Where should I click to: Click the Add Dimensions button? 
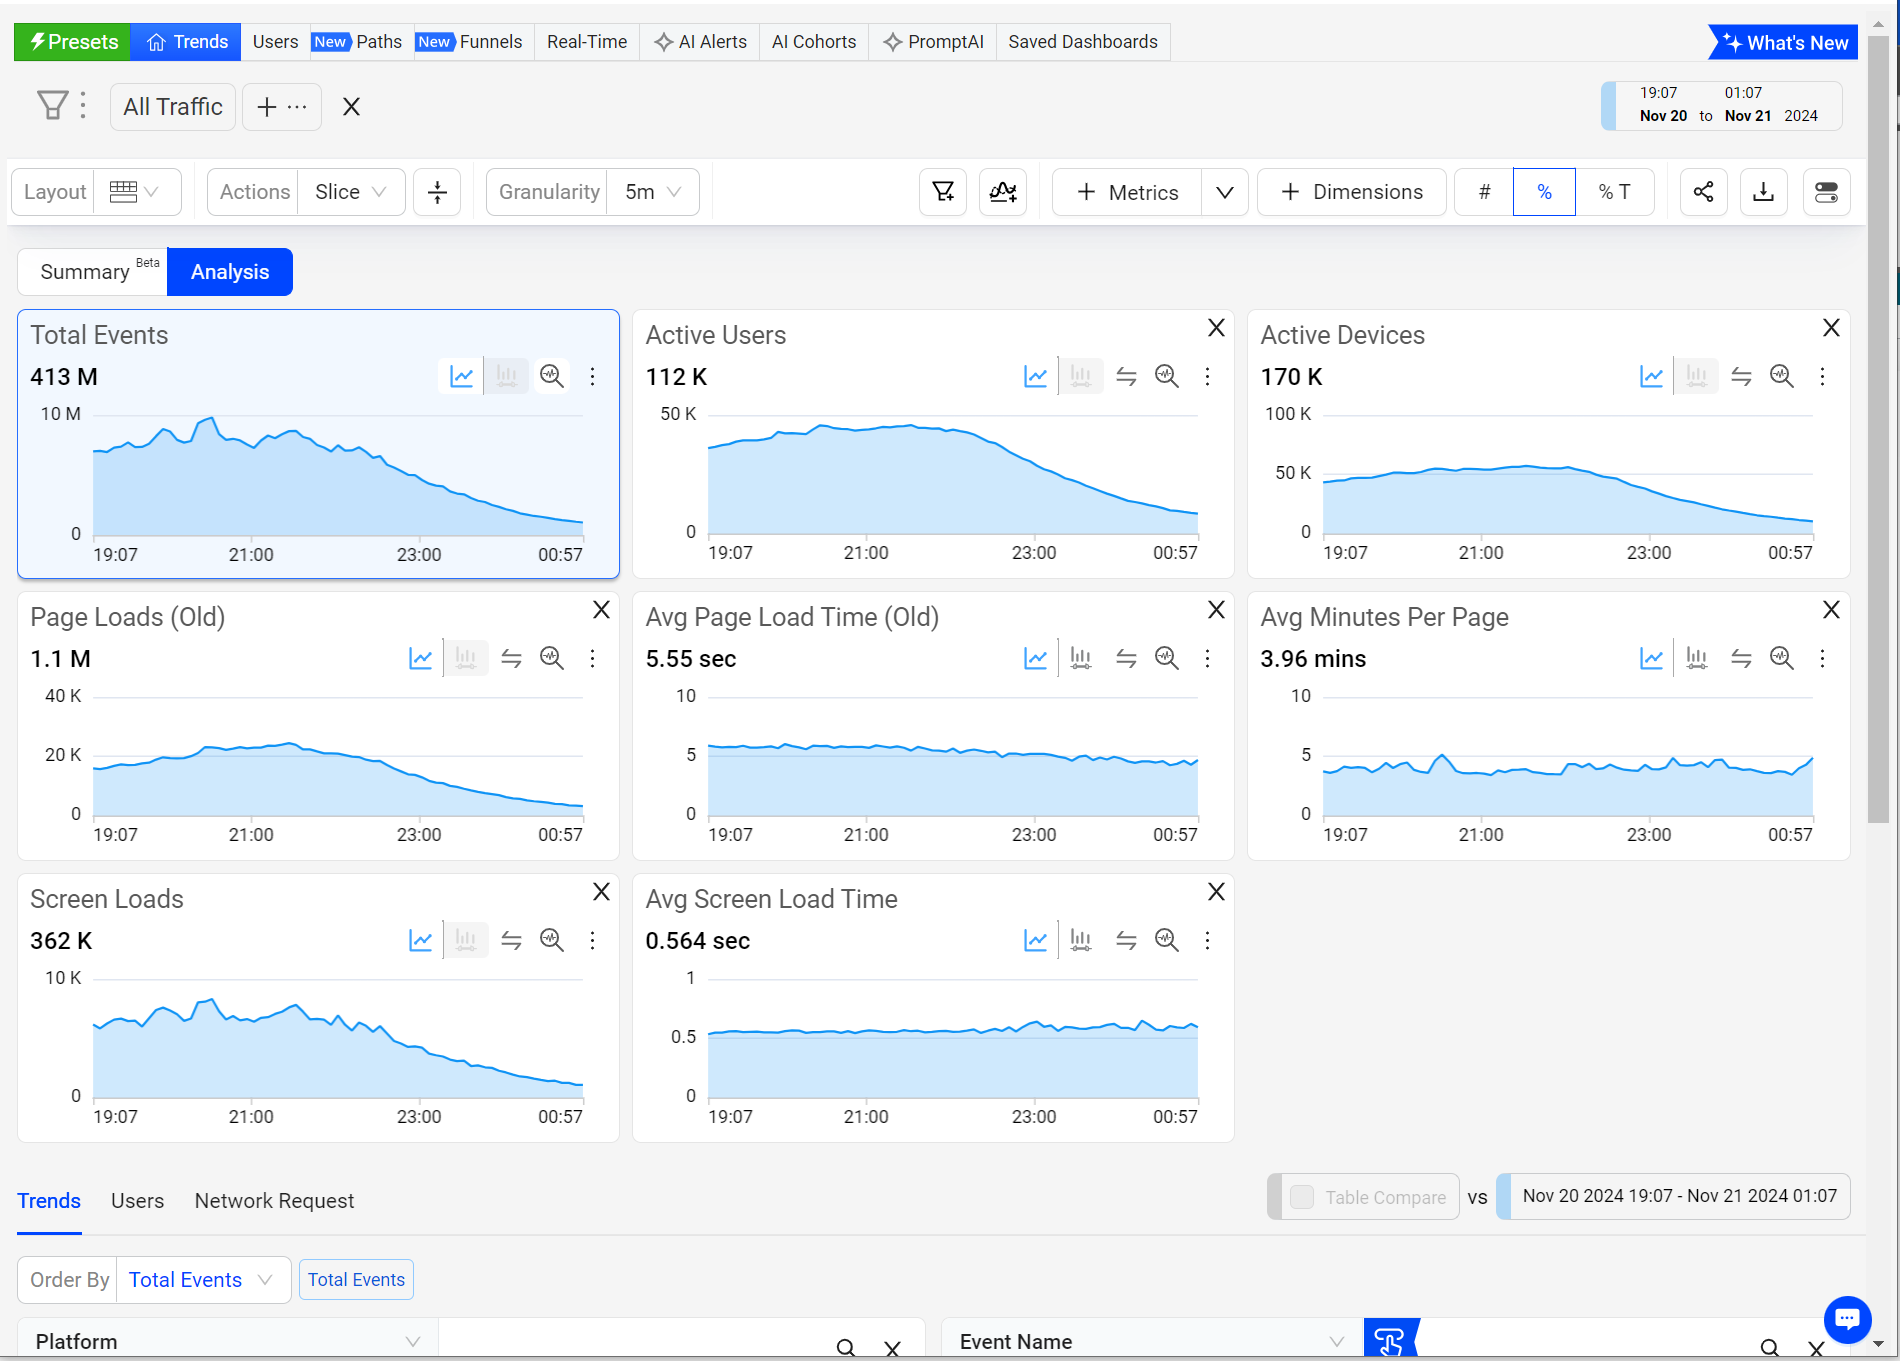pyautogui.click(x=1351, y=192)
